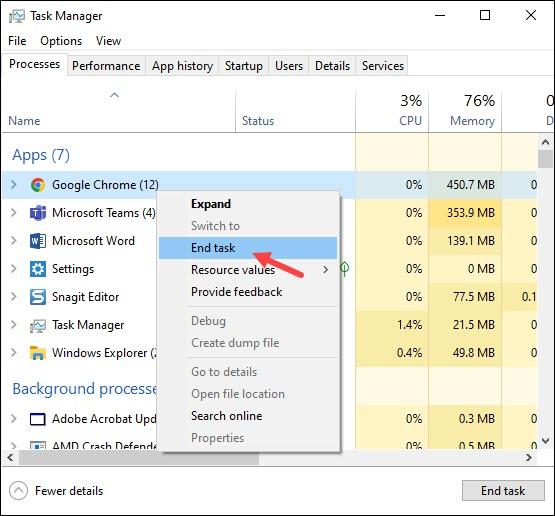Click the Microsoft Teams icon
The image size is (555, 516).
[38, 213]
